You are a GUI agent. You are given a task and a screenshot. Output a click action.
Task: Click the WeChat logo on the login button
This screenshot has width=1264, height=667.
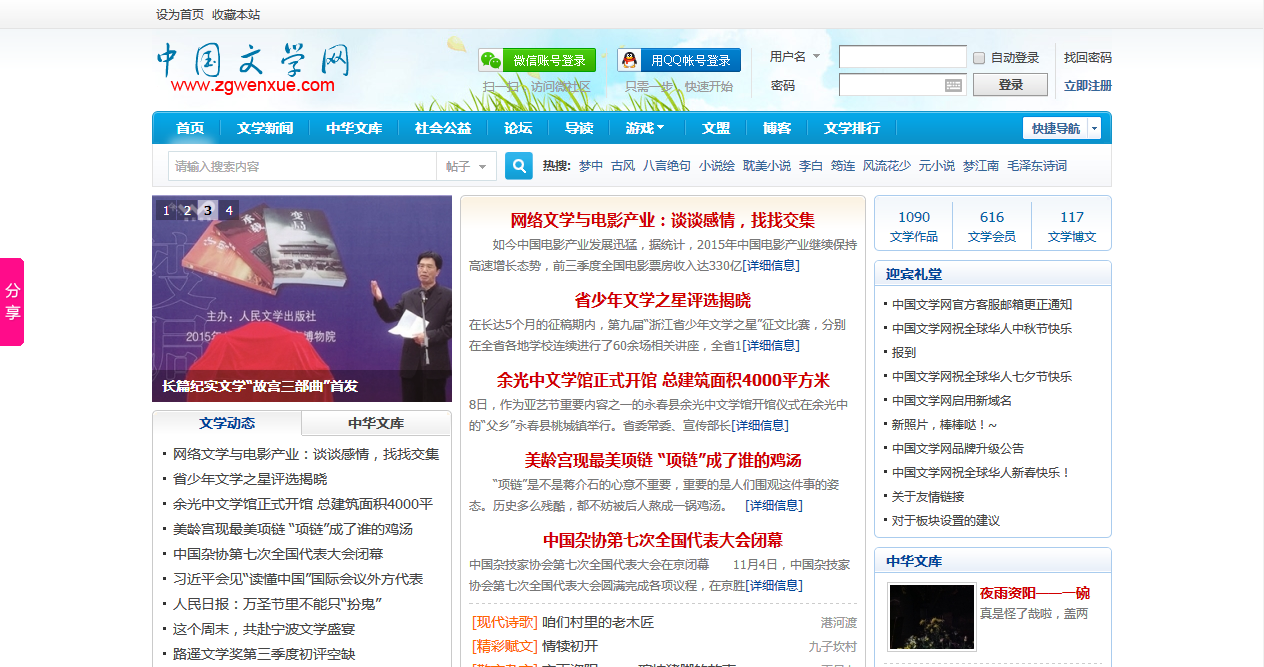[491, 61]
